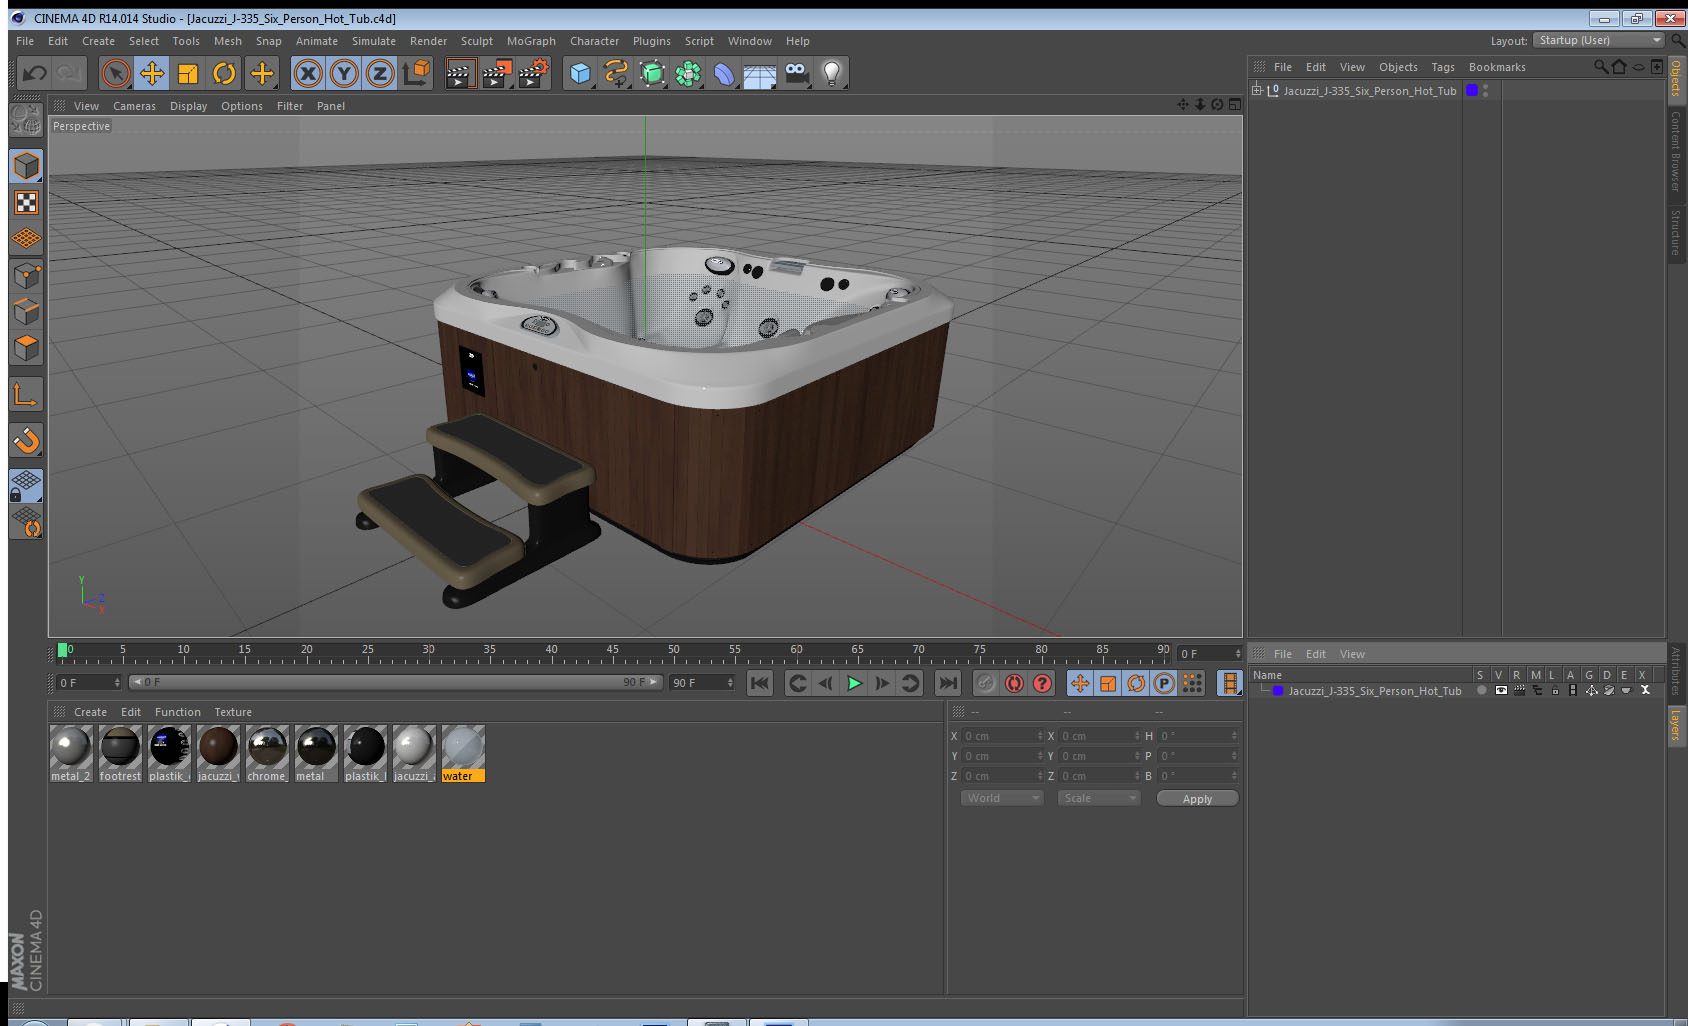Open the MoGraph menu
Screen dimensions: 1688x1026
coord(531,41)
